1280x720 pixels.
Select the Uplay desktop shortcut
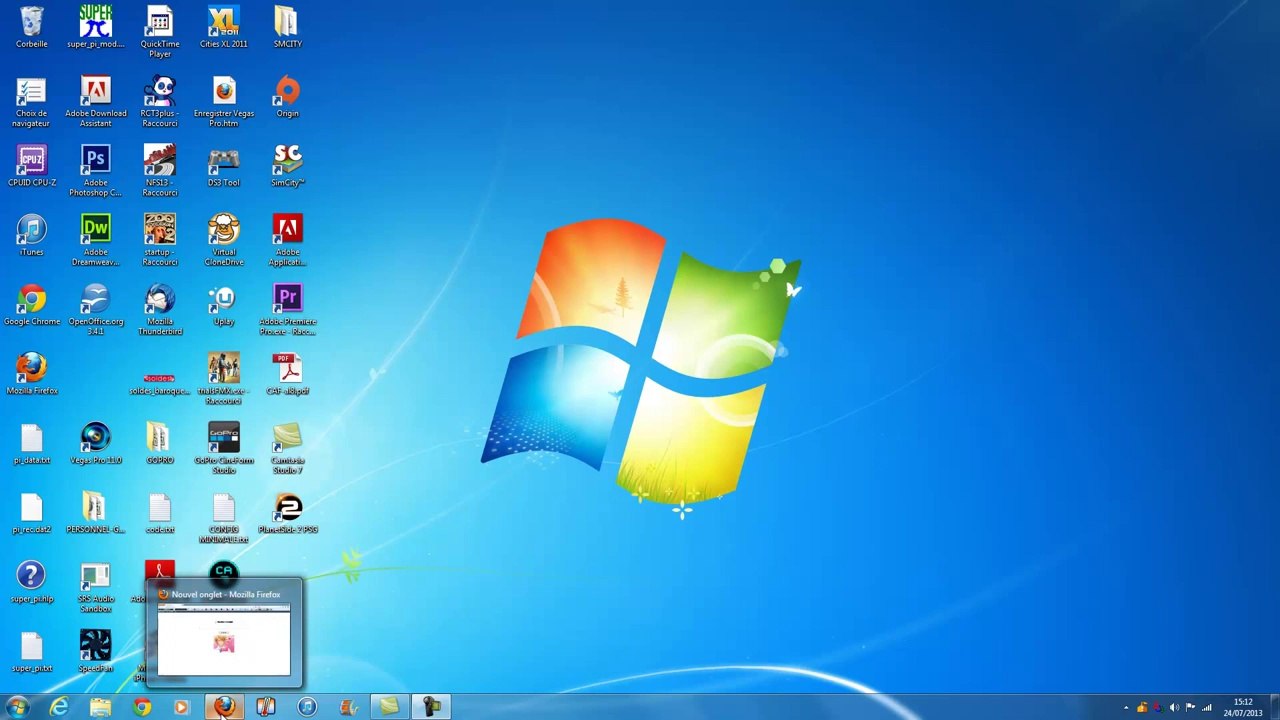pos(223,305)
